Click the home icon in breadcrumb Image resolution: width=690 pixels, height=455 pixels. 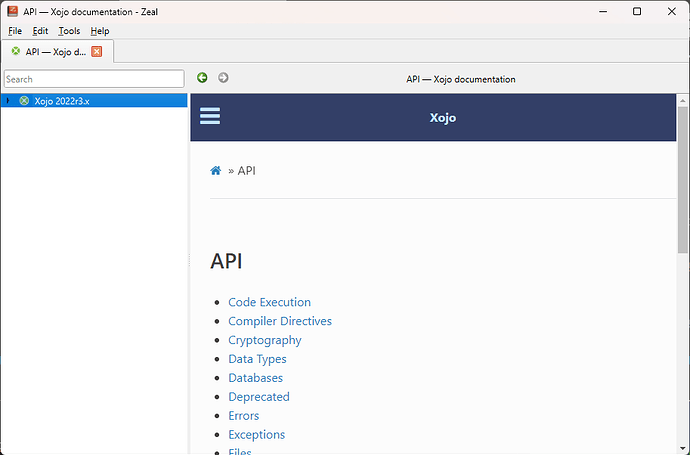click(x=216, y=171)
